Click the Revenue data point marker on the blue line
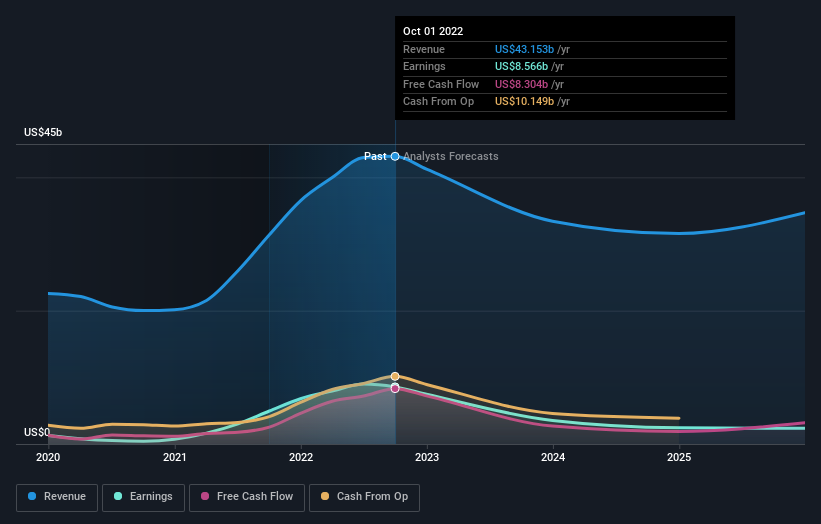Image resolution: width=821 pixels, height=524 pixels. click(x=395, y=156)
